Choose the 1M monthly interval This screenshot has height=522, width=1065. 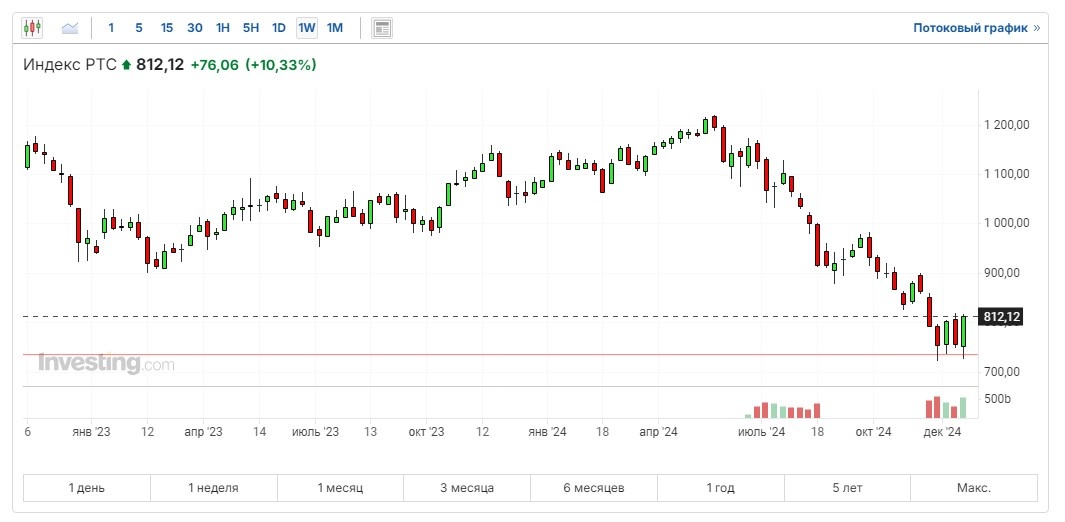pyautogui.click(x=335, y=28)
